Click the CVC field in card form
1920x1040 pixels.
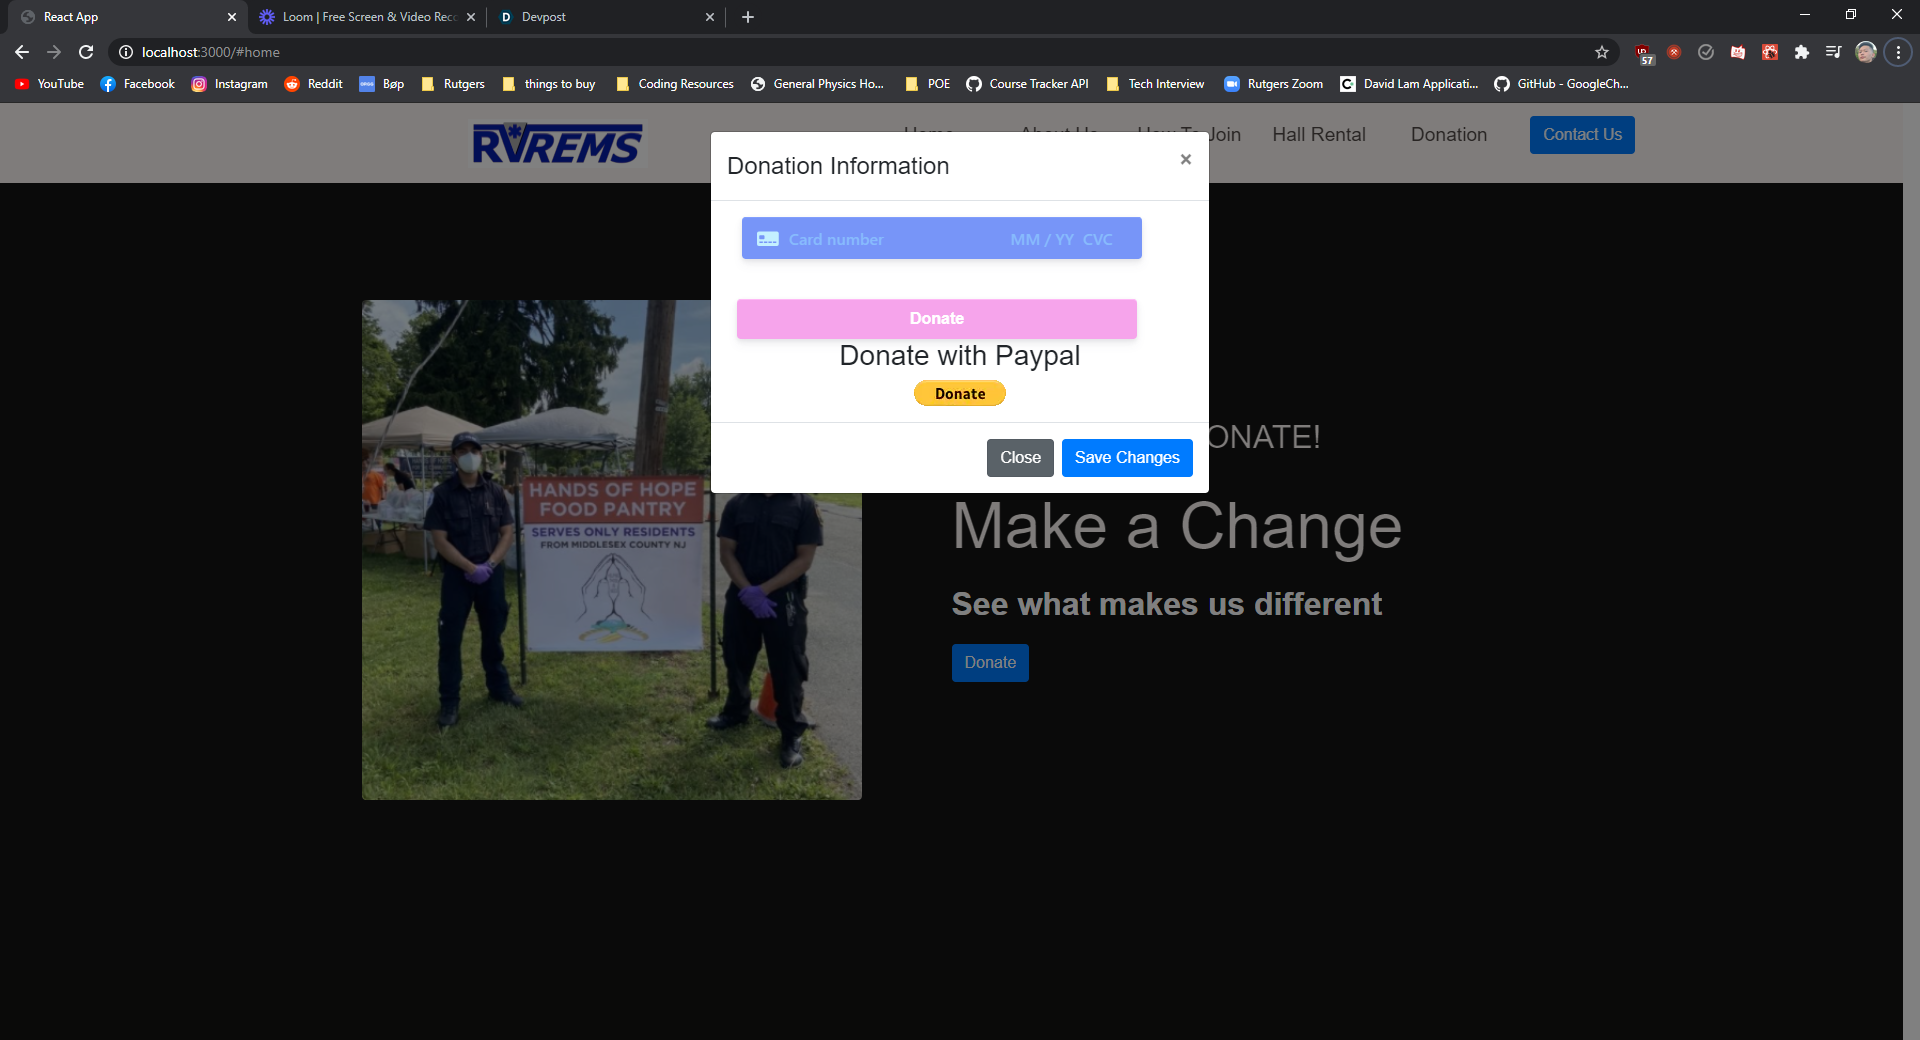[1097, 240]
